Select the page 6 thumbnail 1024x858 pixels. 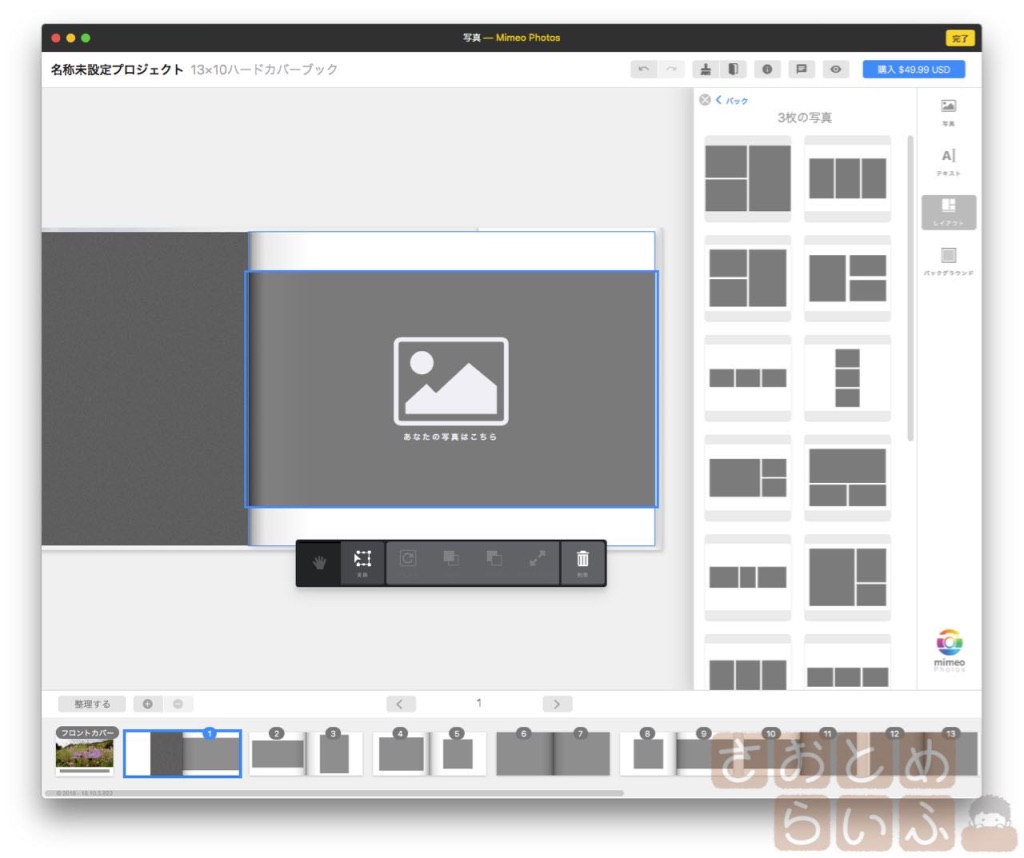point(524,754)
